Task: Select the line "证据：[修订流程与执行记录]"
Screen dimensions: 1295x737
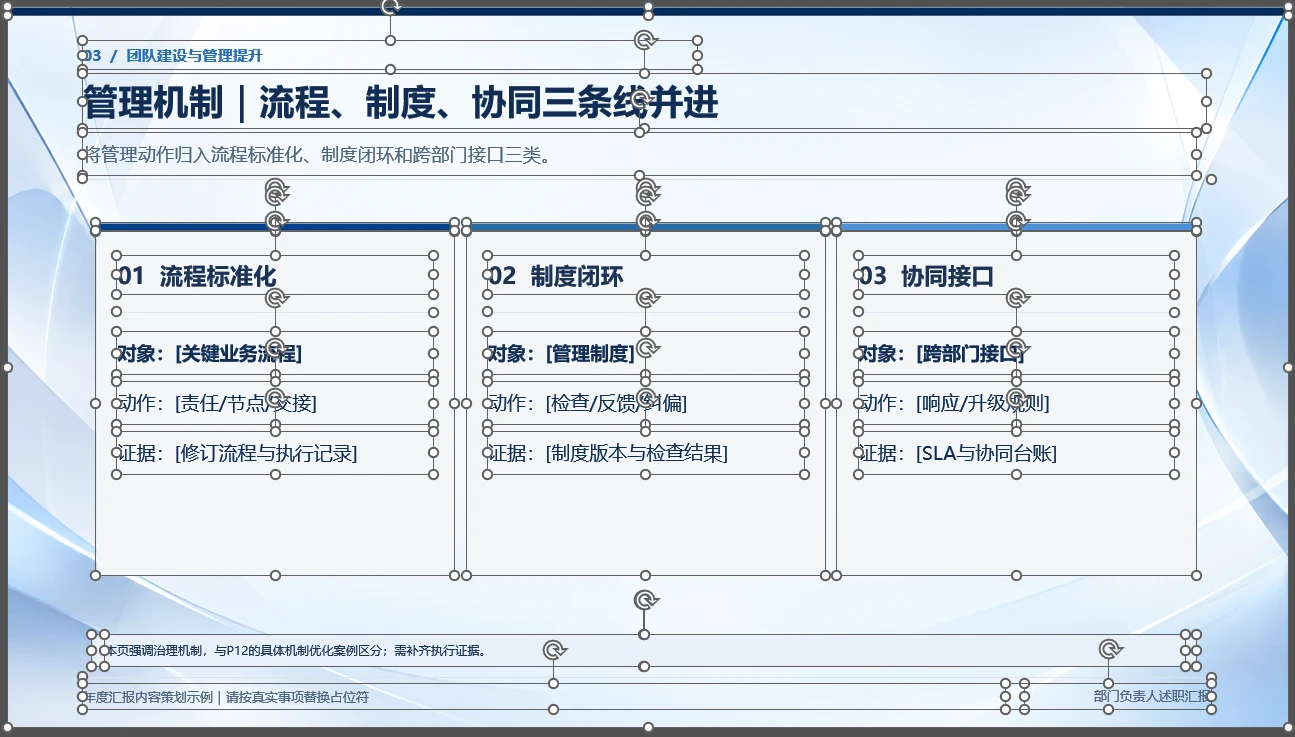Action: pos(238,453)
